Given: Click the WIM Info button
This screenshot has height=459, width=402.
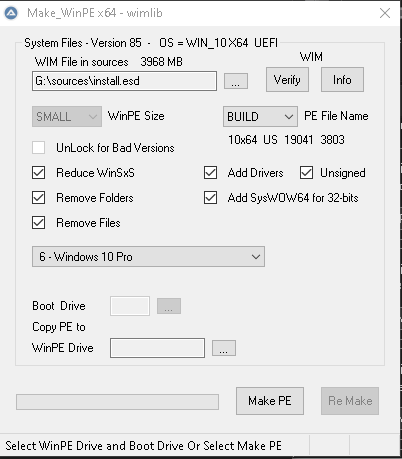Looking at the screenshot, I should 342,80.
